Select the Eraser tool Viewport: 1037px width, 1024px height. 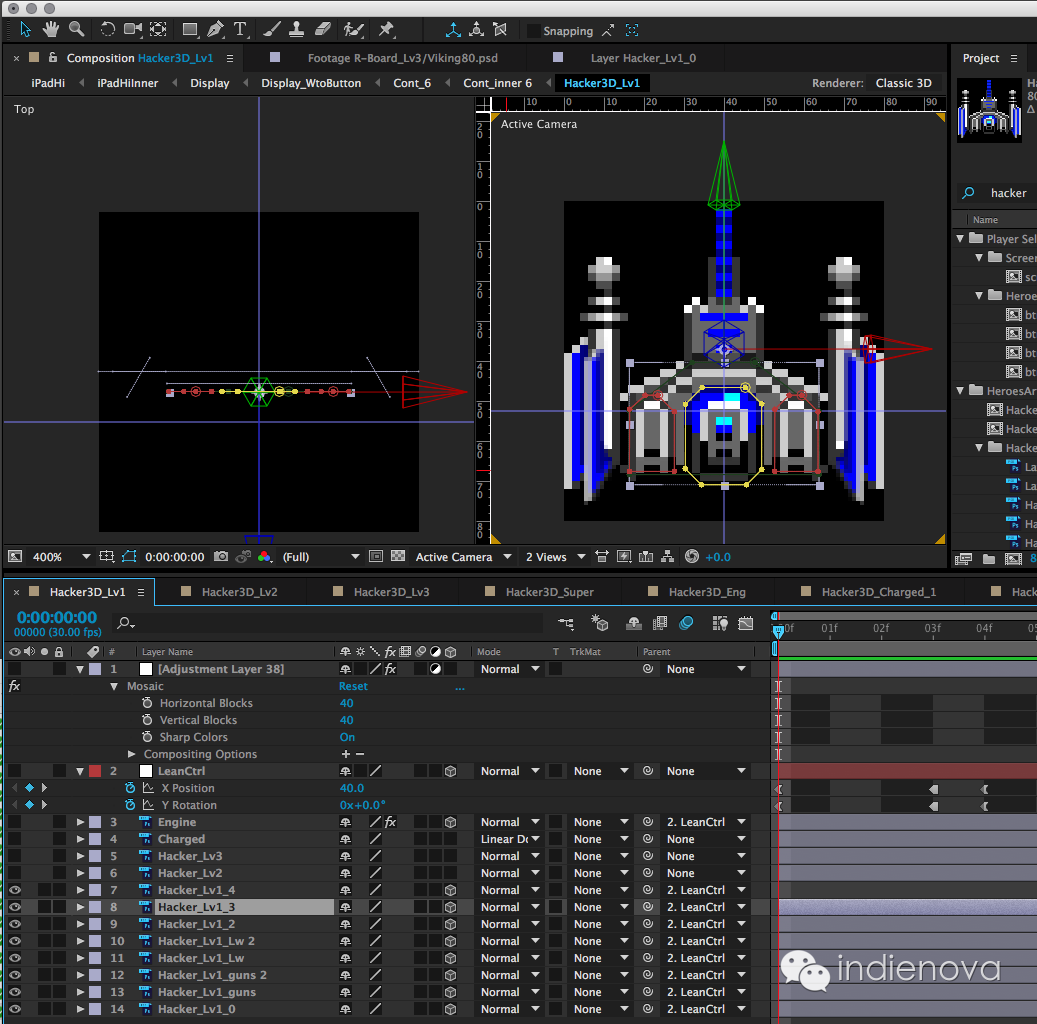point(323,30)
